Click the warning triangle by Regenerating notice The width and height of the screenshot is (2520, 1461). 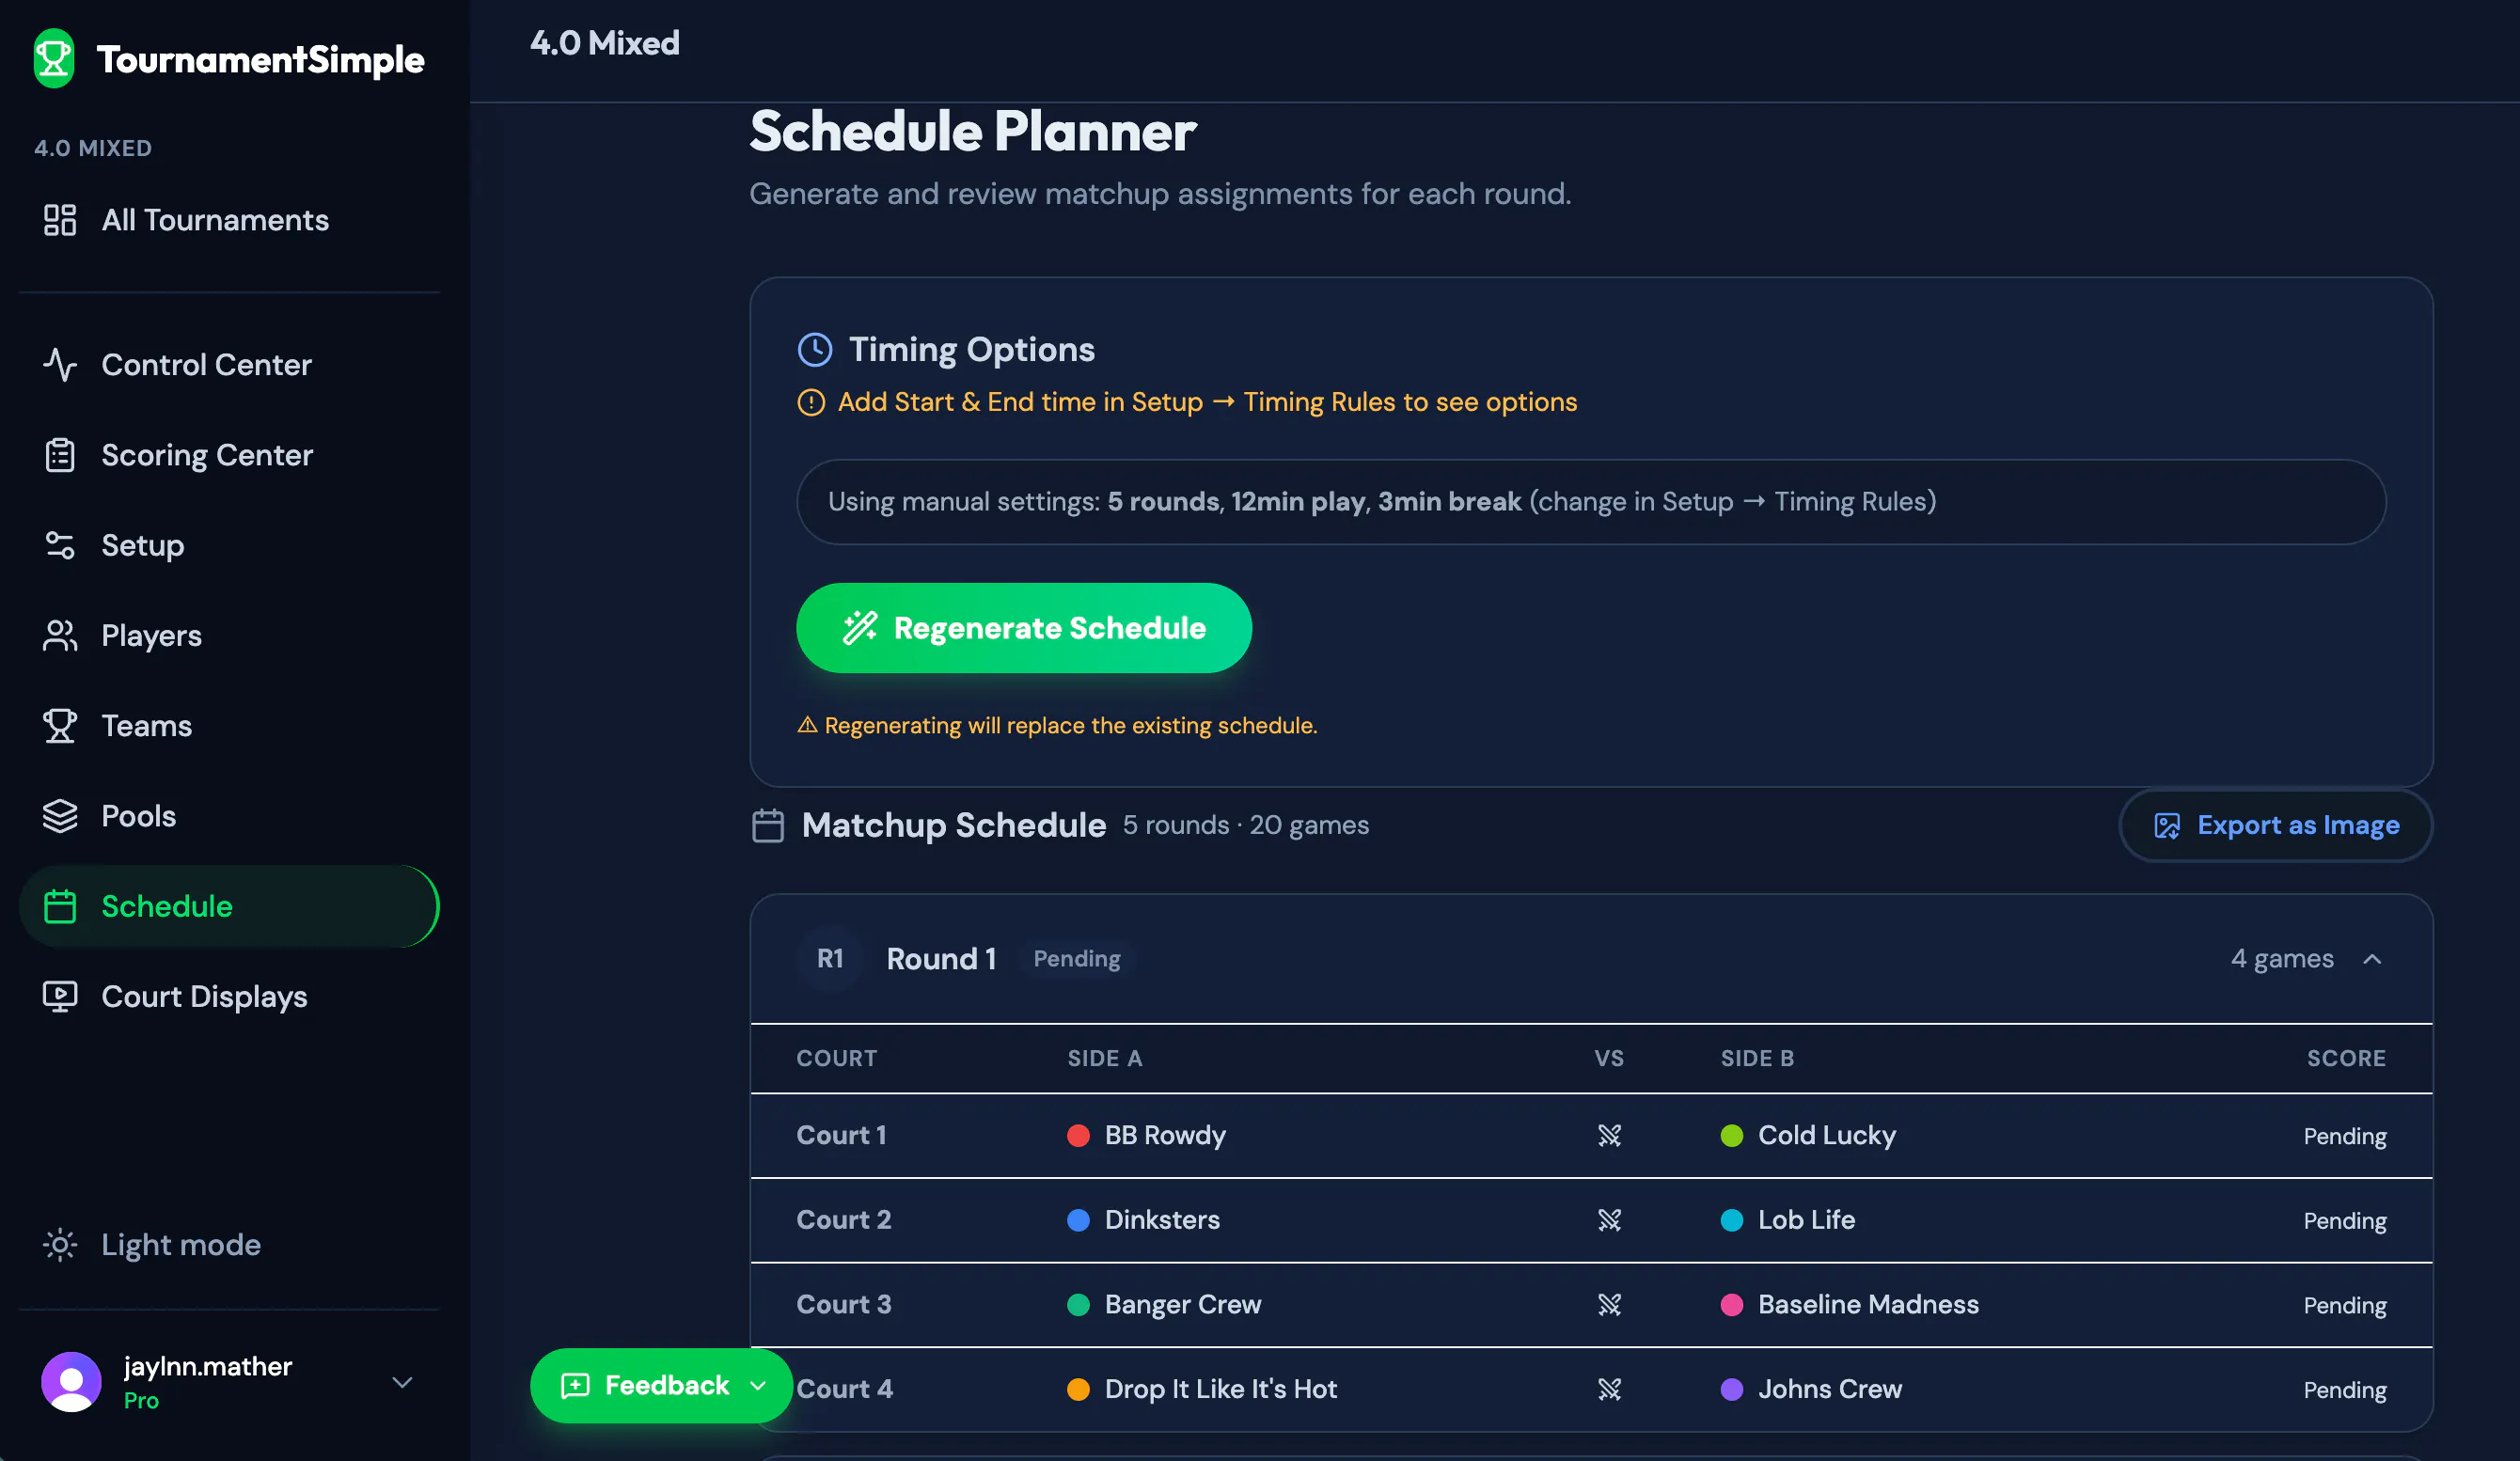(807, 725)
